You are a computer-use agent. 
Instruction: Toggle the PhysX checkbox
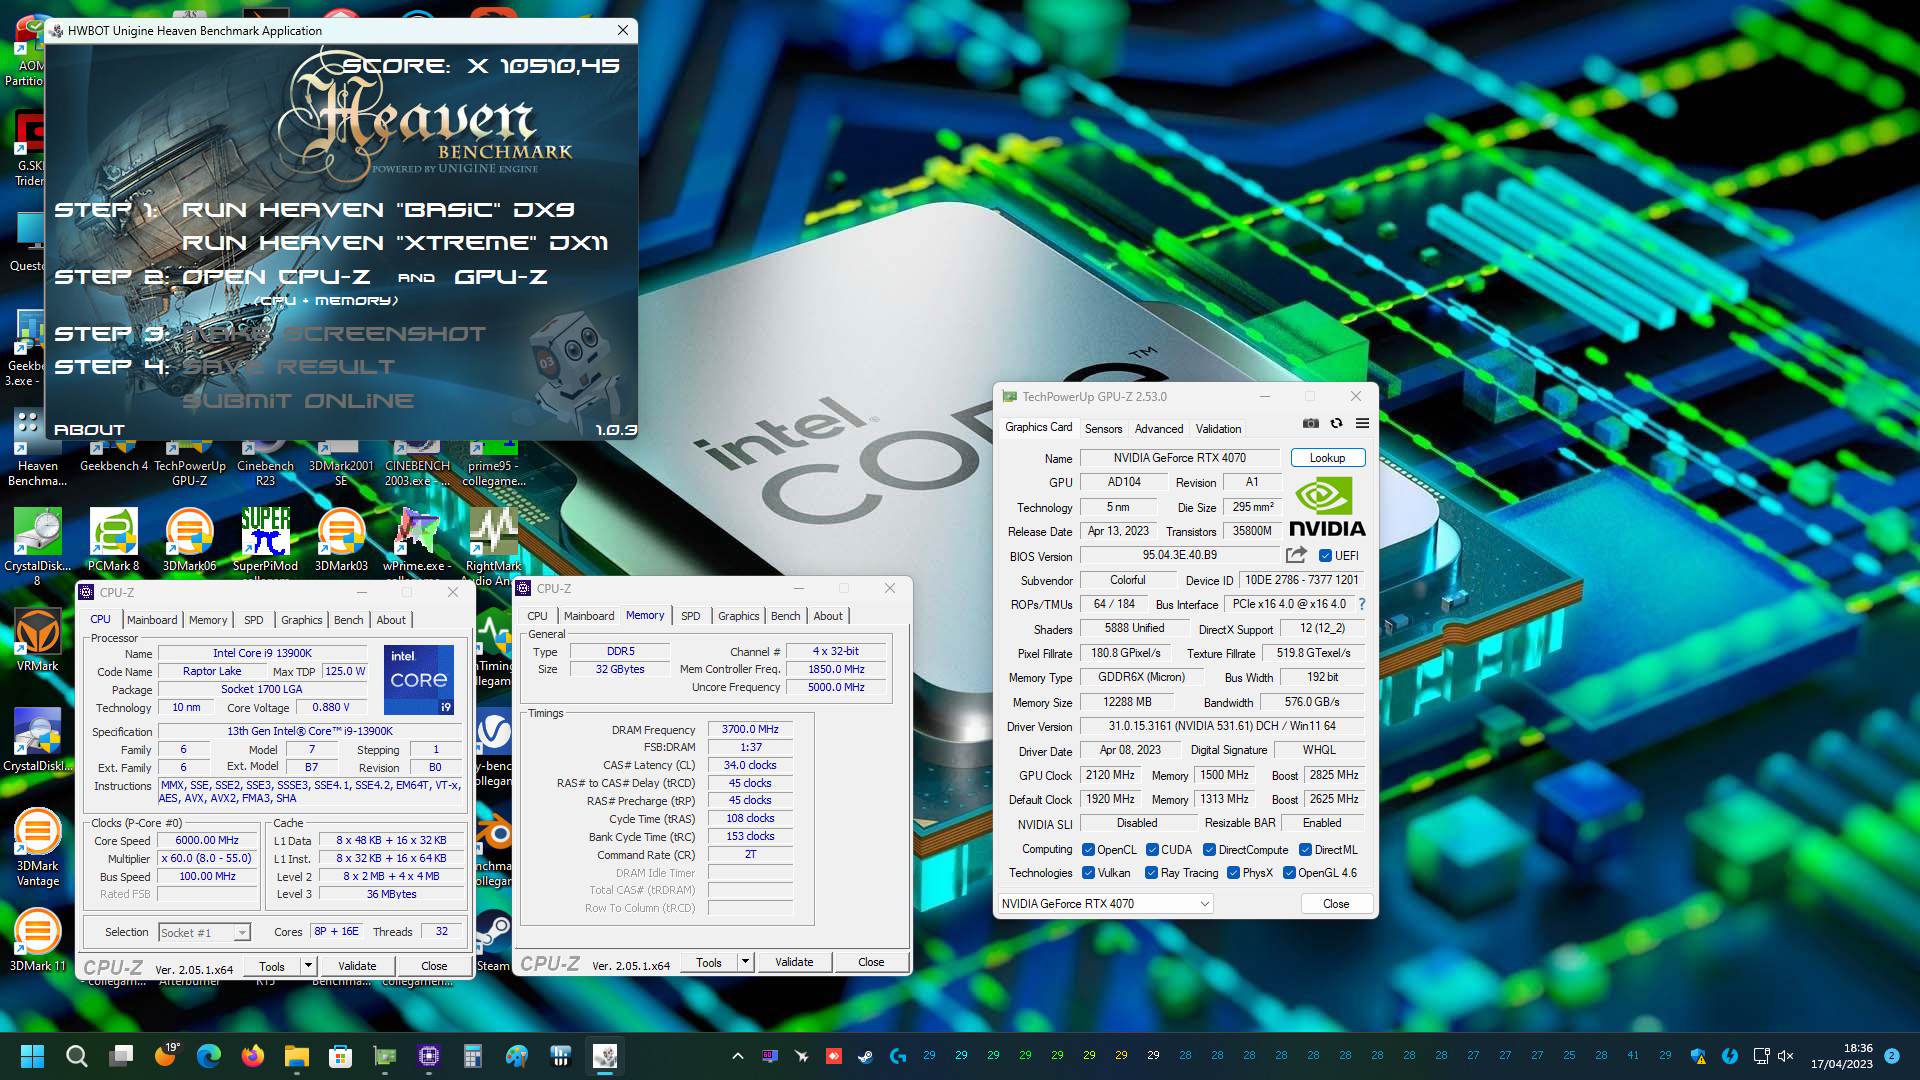pyautogui.click(x=1233, y=873)
